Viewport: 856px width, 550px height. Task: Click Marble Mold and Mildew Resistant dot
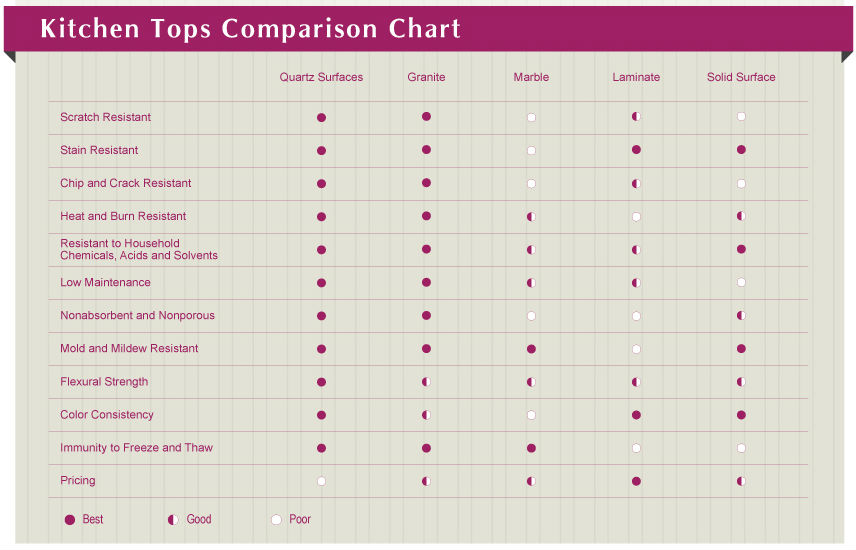(531, 349)
